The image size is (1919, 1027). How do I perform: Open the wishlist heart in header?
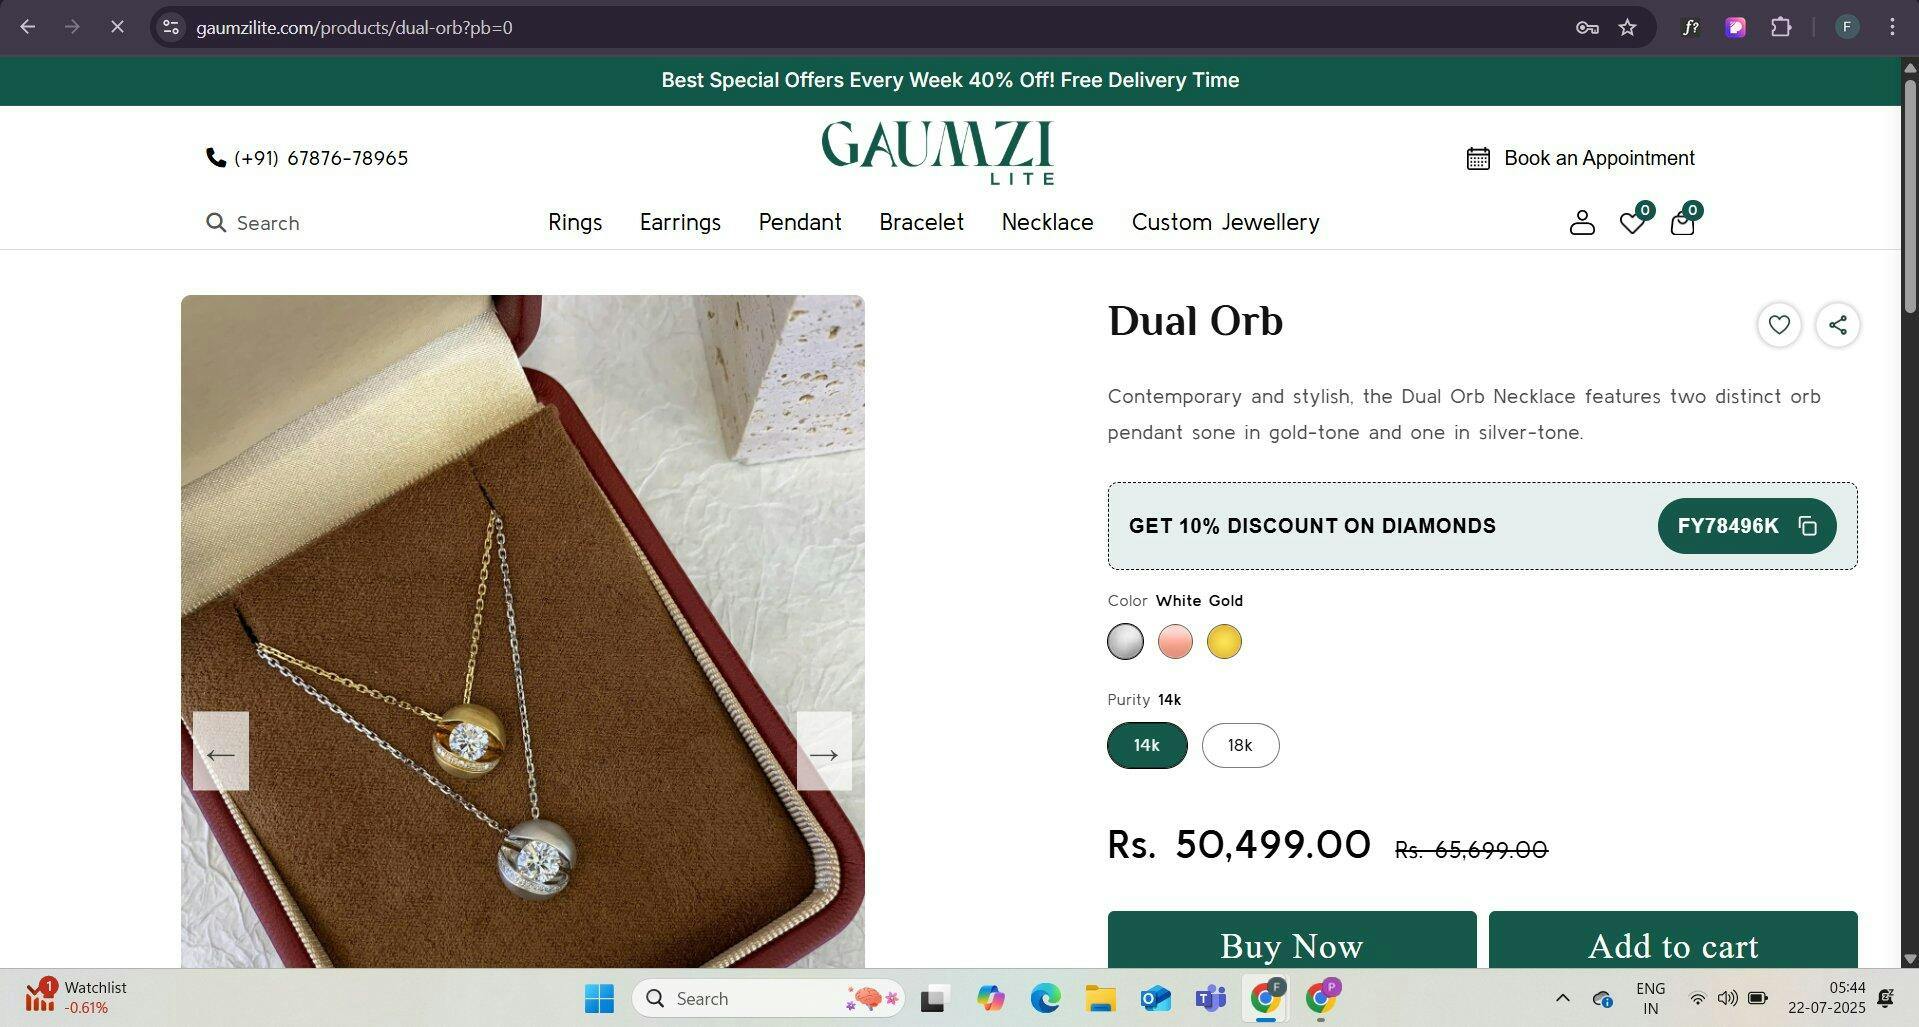point(1633,221)
